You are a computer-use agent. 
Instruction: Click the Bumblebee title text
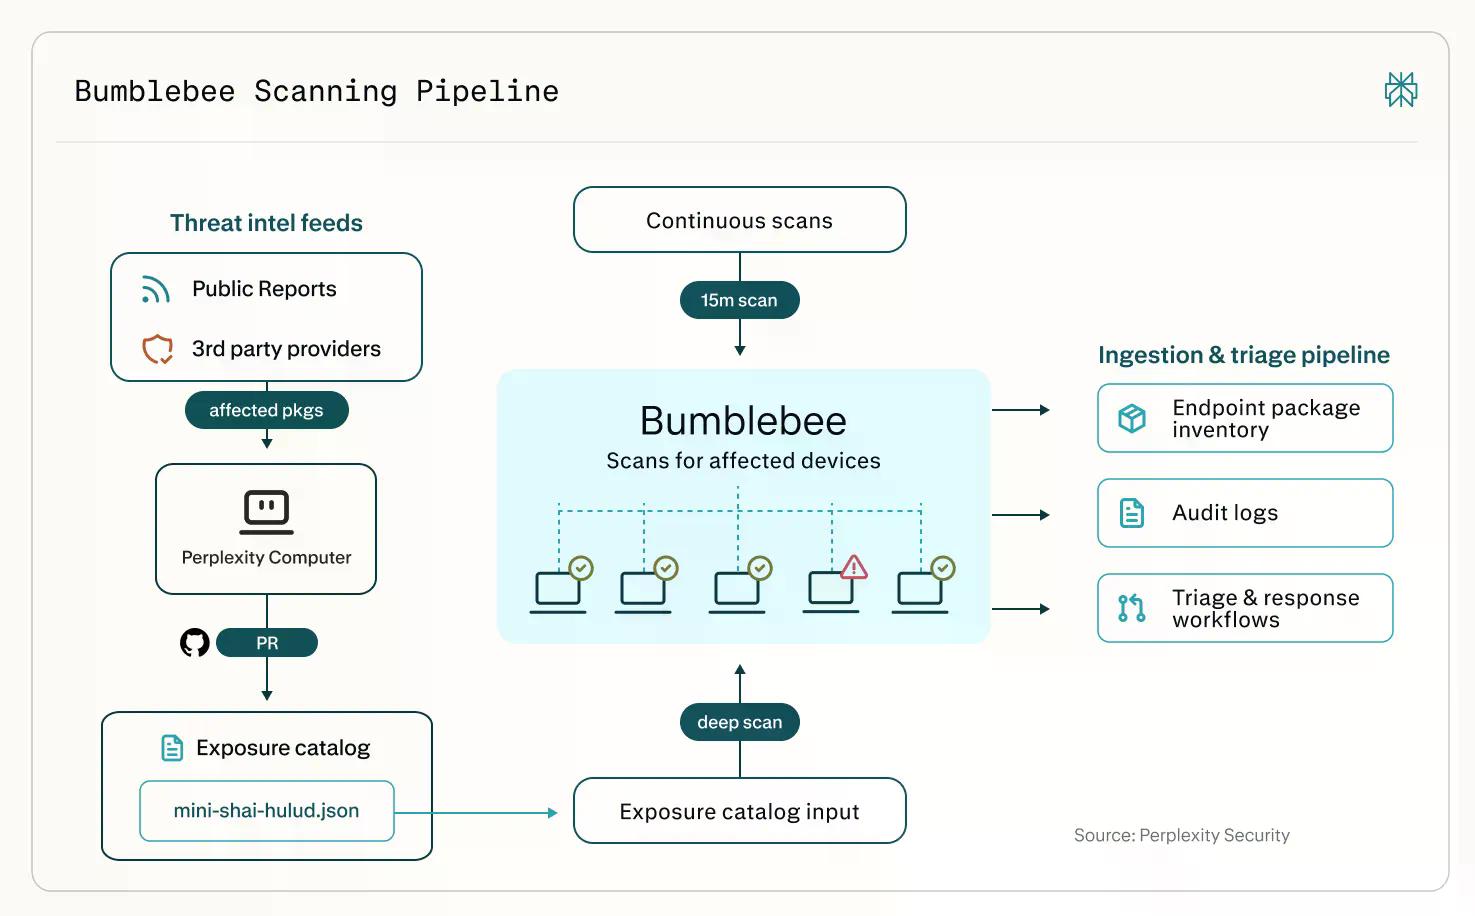743,421
